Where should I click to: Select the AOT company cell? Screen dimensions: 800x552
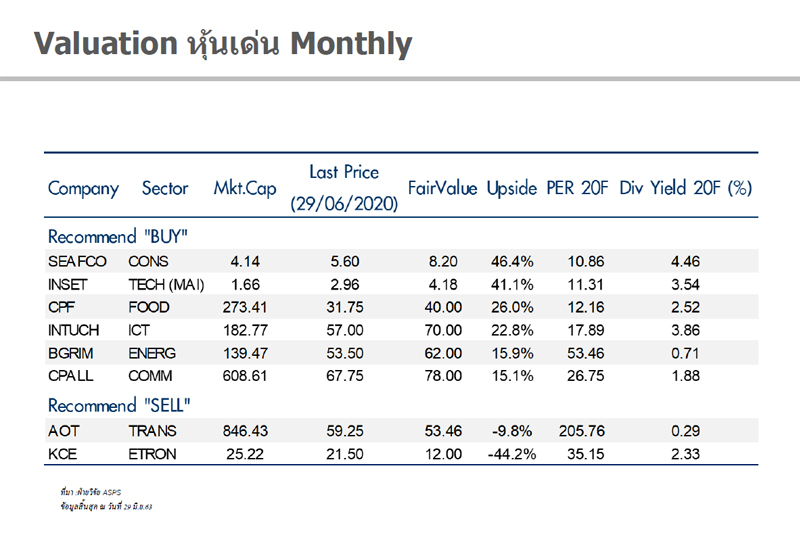click(63, 431)
